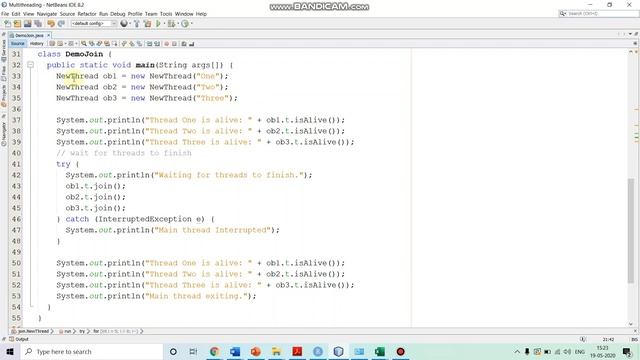Viewport: 640px width, 360px height.
Task: Click the green Run Project icon
Action: 158,24
